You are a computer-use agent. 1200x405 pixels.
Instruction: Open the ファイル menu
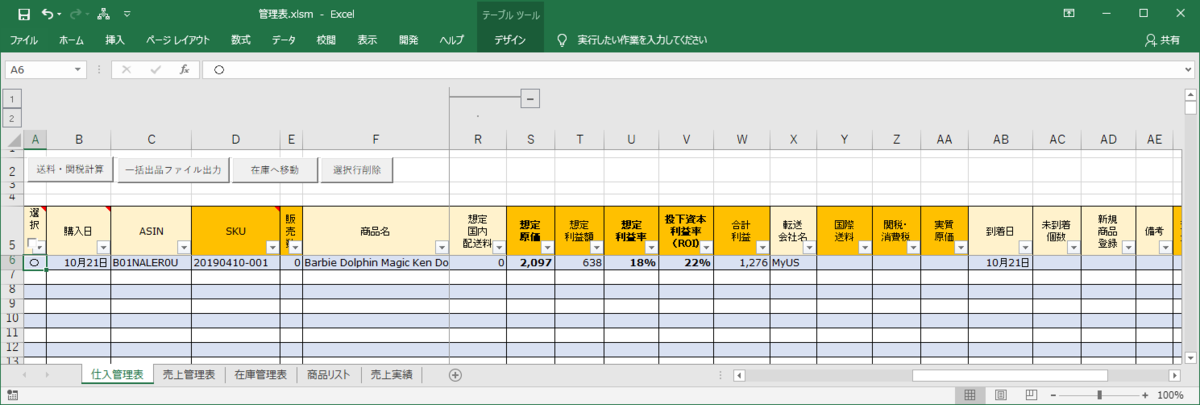(x=24, y=40)
